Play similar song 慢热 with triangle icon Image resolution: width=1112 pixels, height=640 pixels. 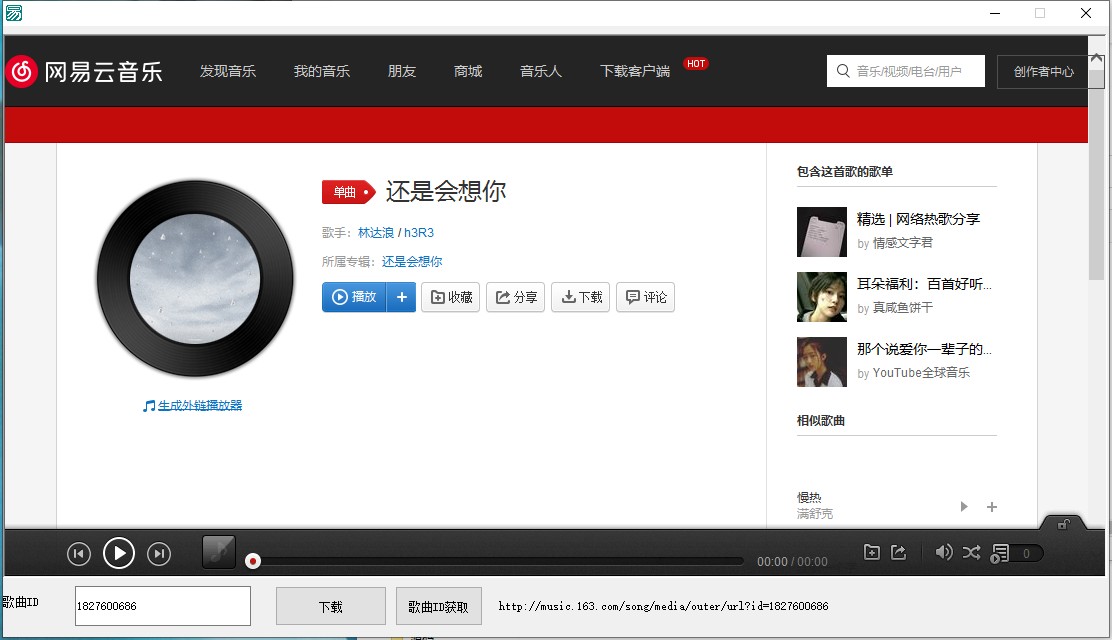tap(964, 507)
